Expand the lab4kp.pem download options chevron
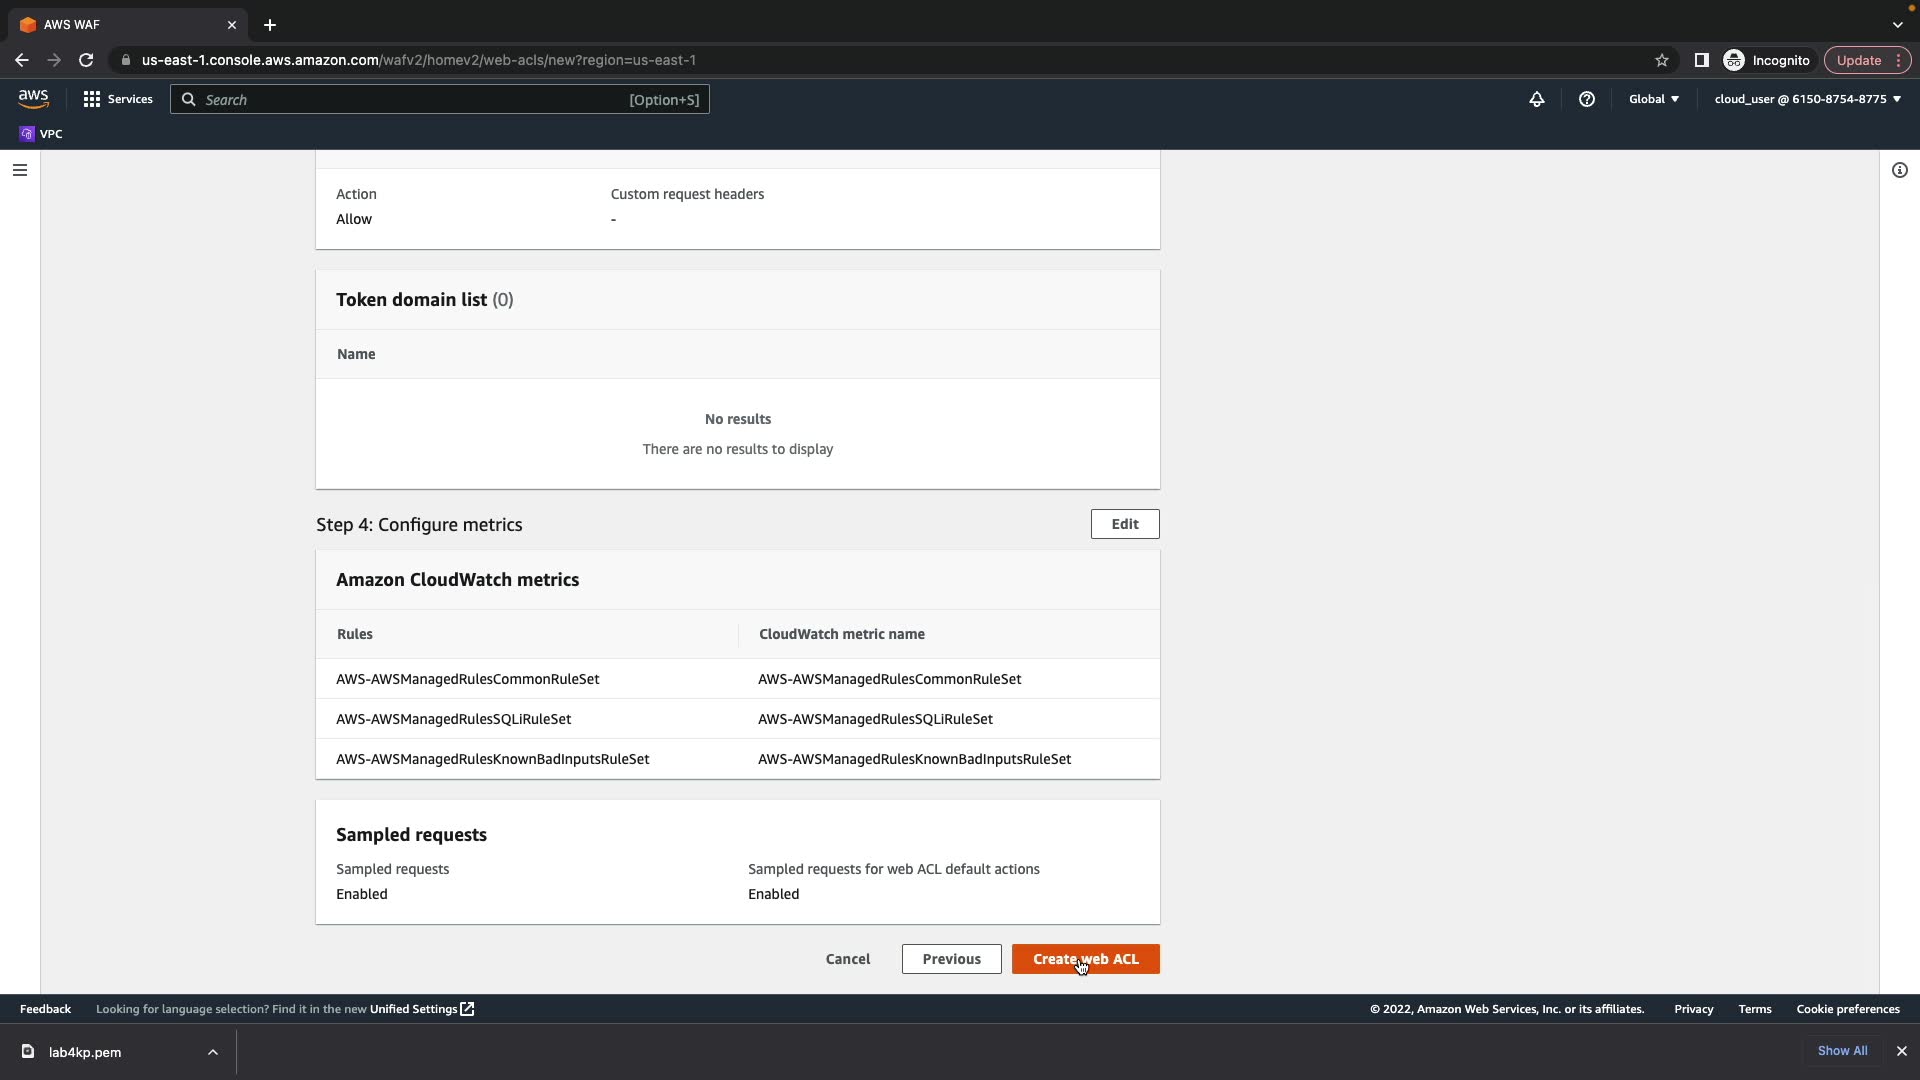Viewport: 1920px width, 1080px height. [x=212, y=1052]
